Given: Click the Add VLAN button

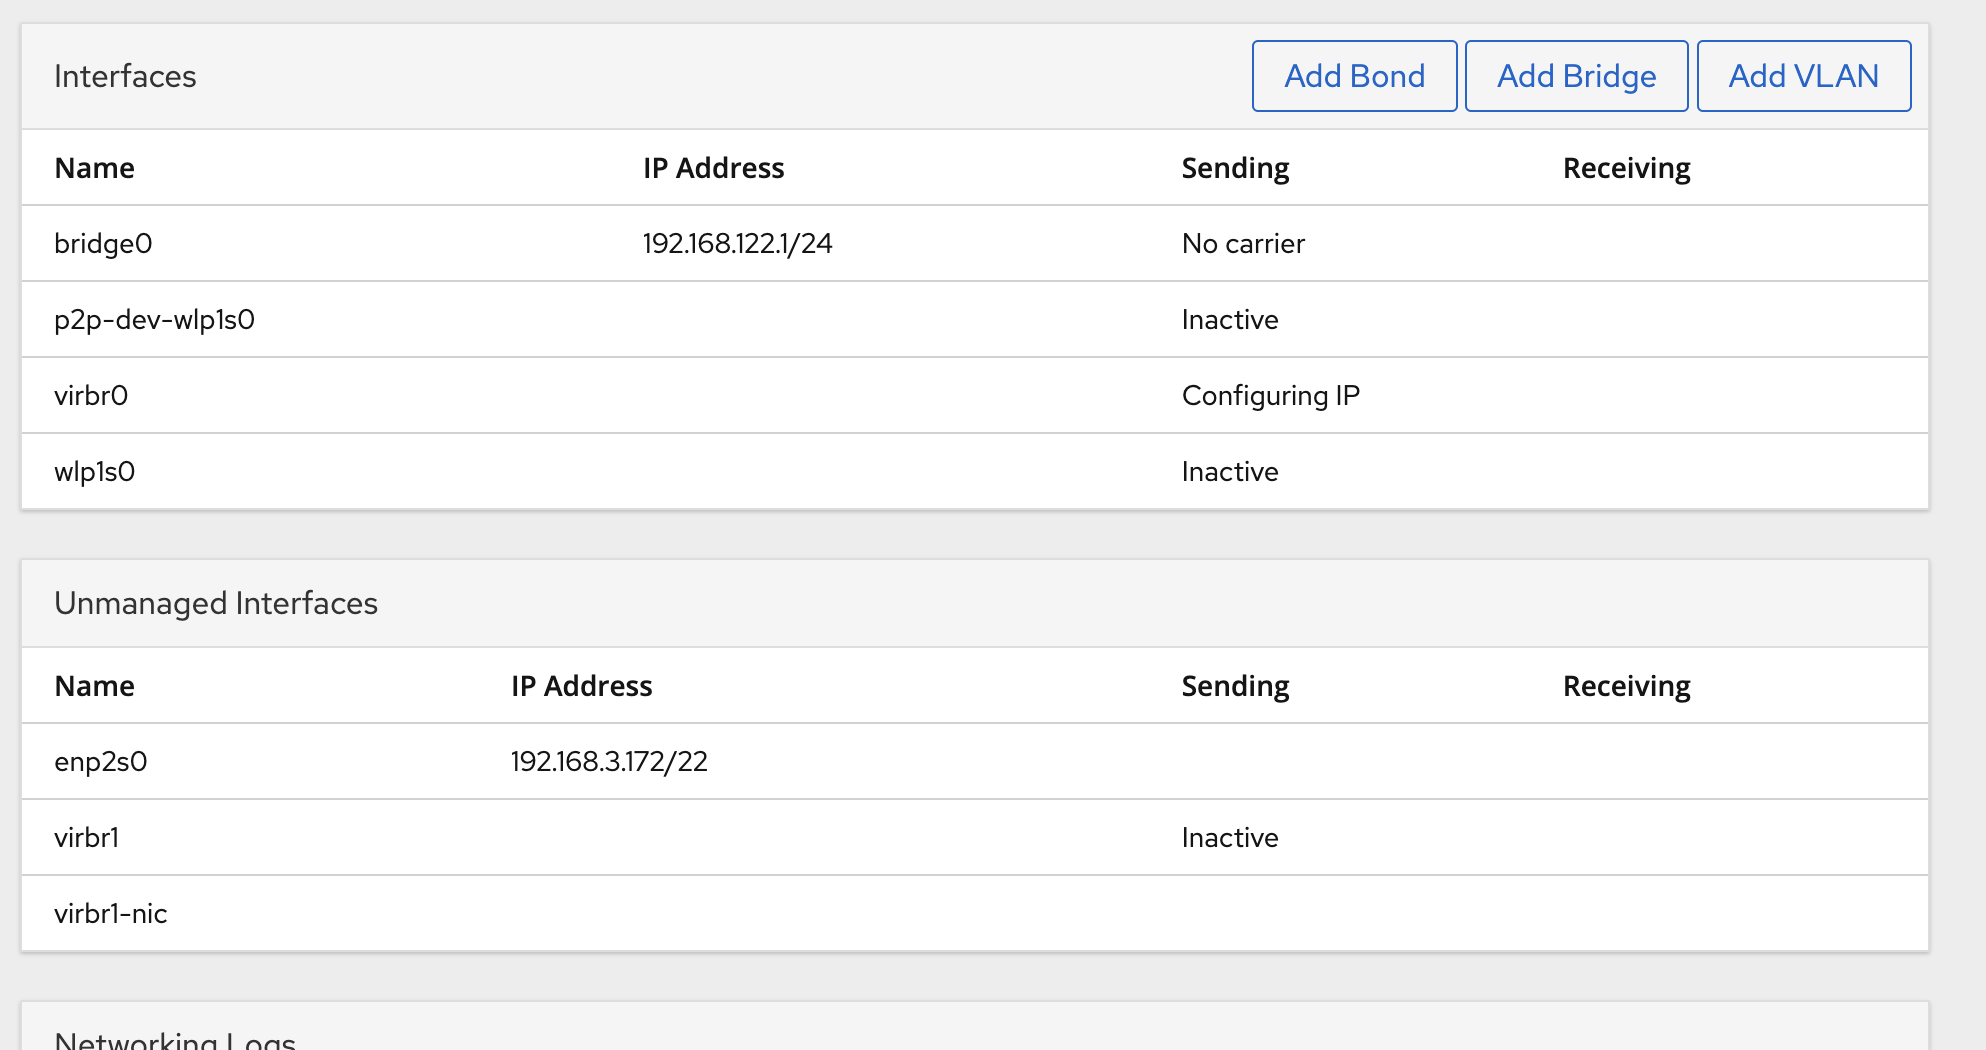Looking at the screenshot, I should (x=1803, y=76).
